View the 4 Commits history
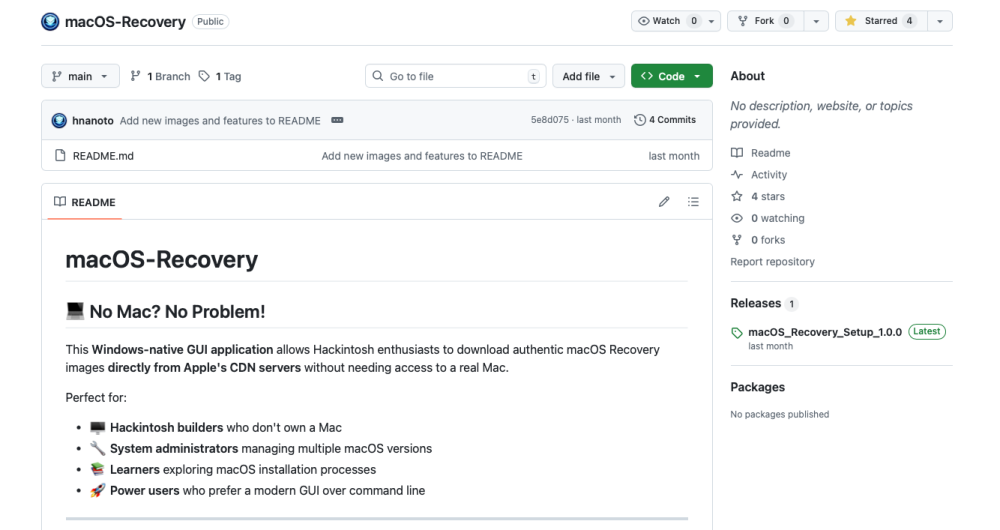Screen dimensions: 1000x530 click(665, 120)
